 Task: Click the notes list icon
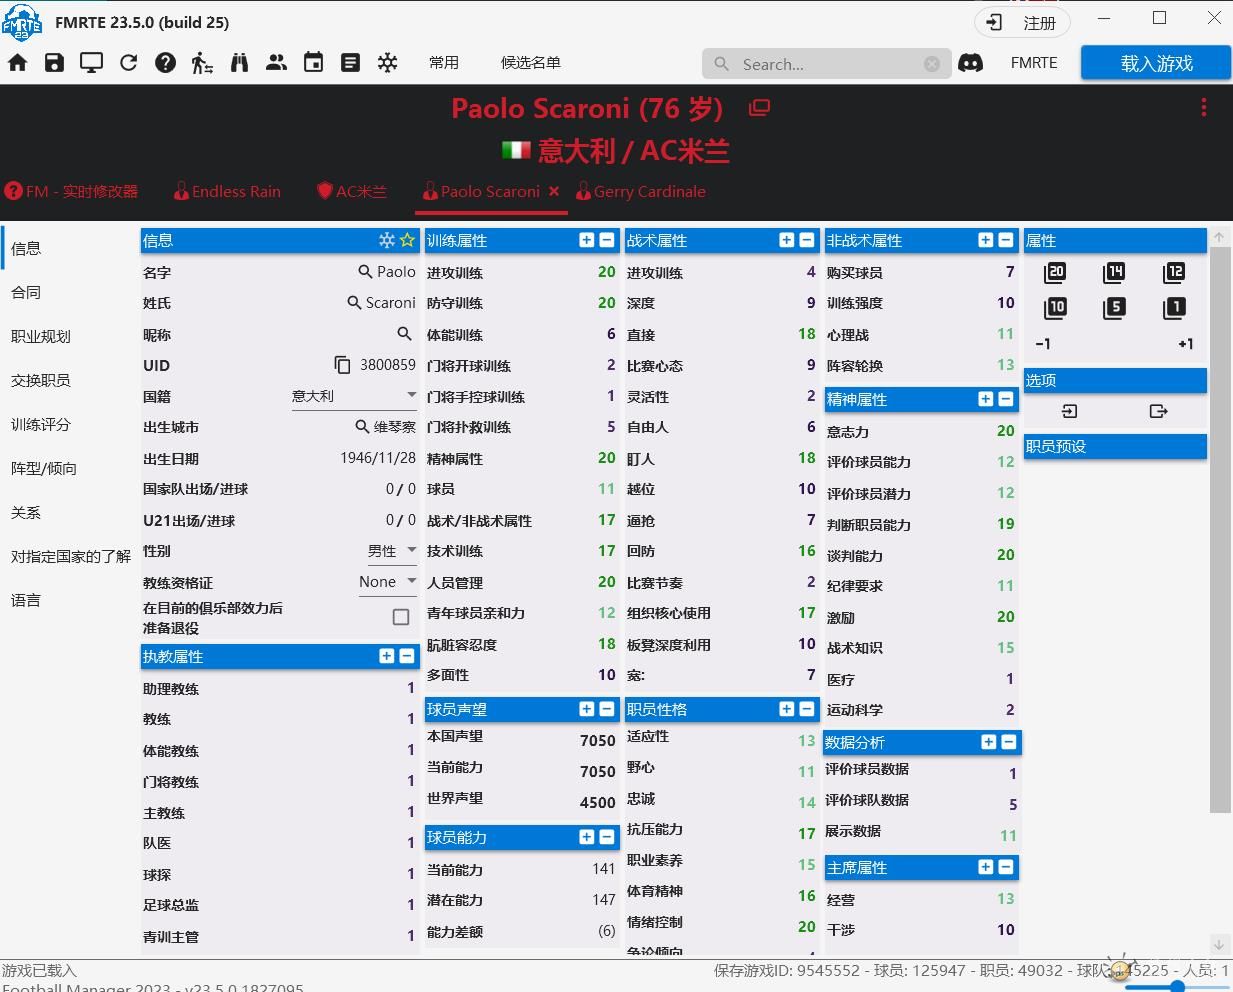tap(351, 63)
